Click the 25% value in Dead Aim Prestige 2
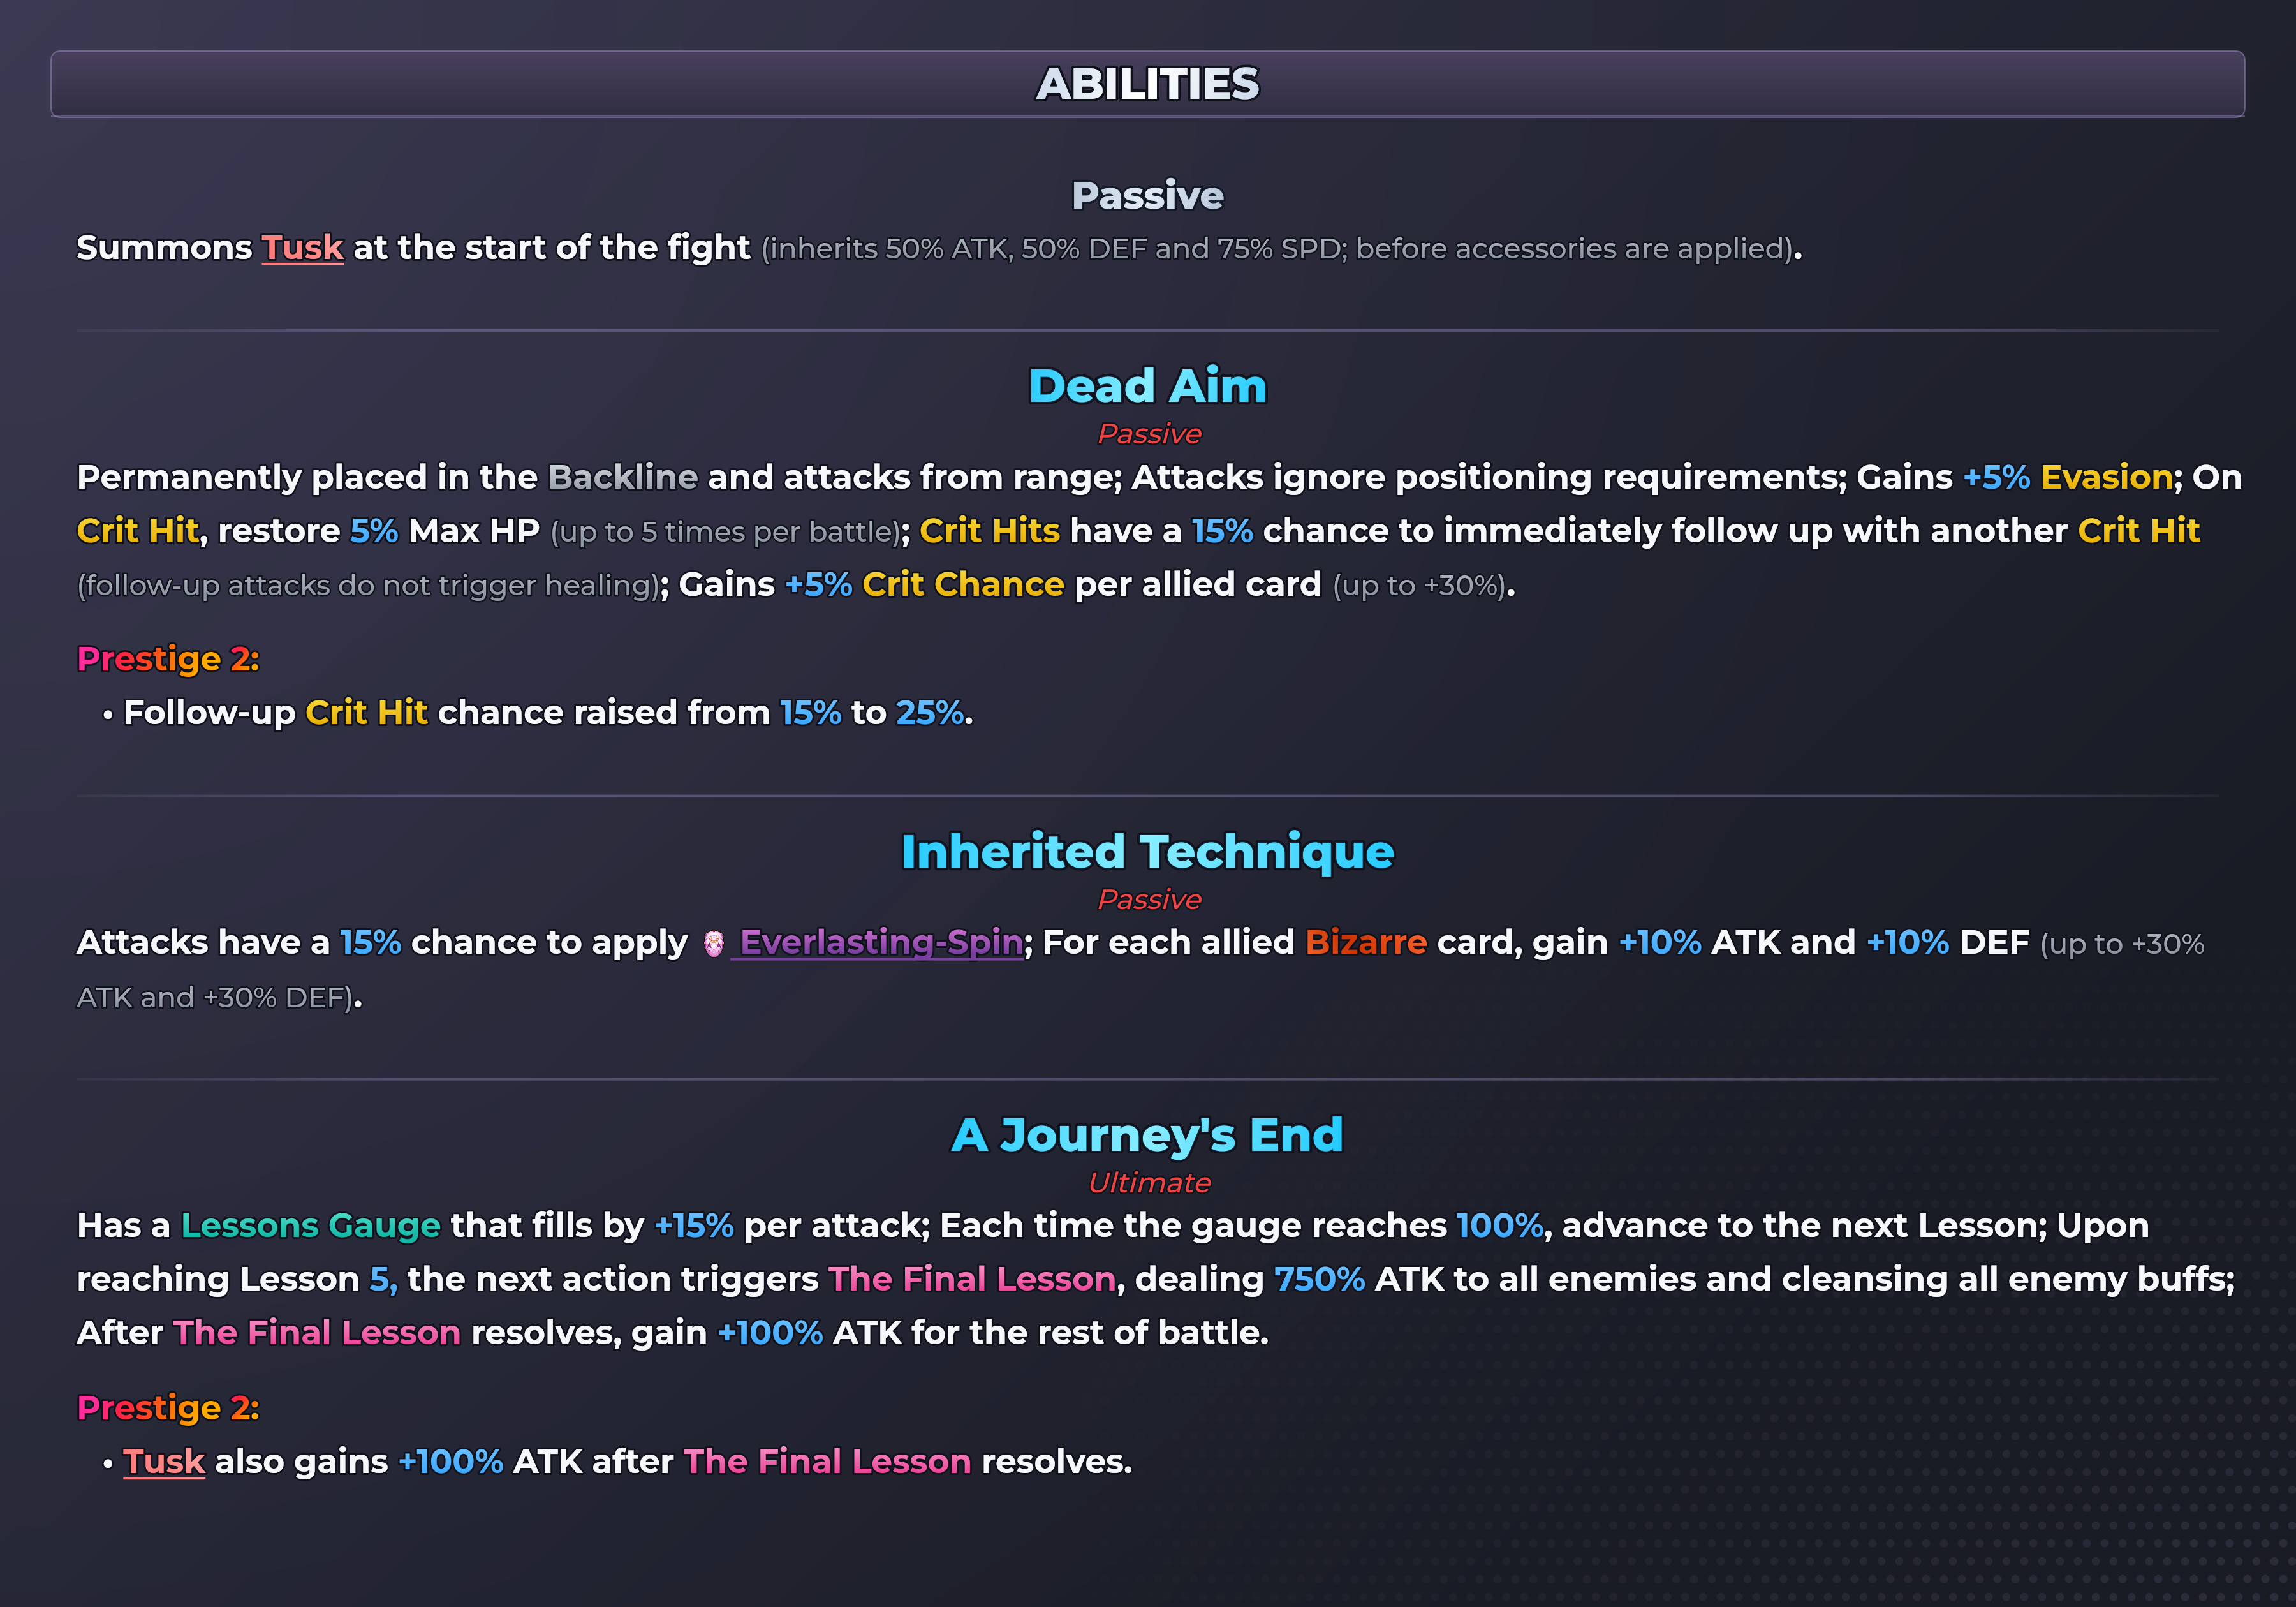This screenshot has height=1607, width=2296. (x=929, y=713)
